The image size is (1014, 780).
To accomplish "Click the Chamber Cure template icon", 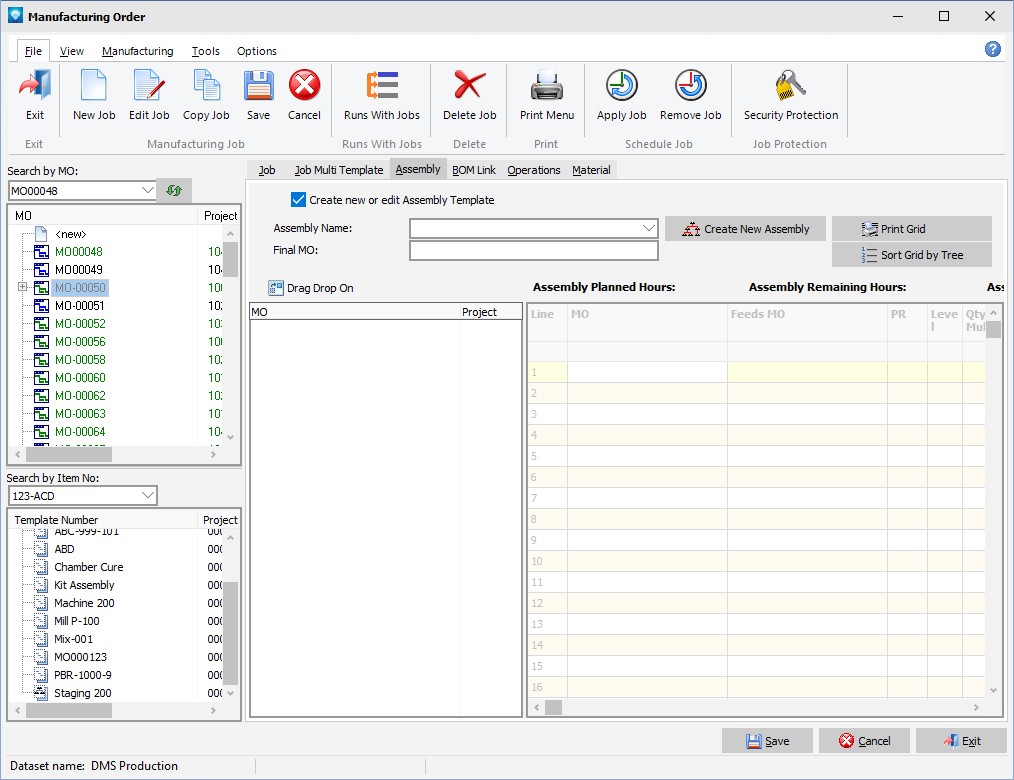I will click(x=41, y=567).
